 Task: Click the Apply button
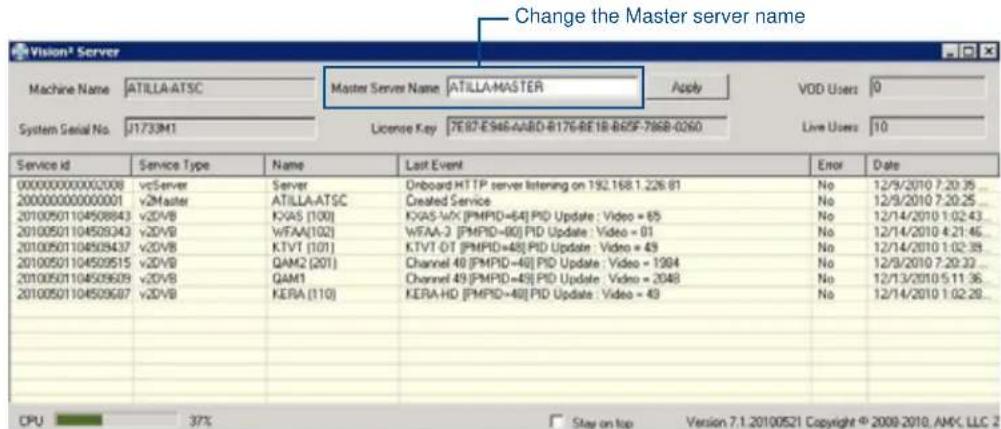pyautogui.click(x=687, y=87)
